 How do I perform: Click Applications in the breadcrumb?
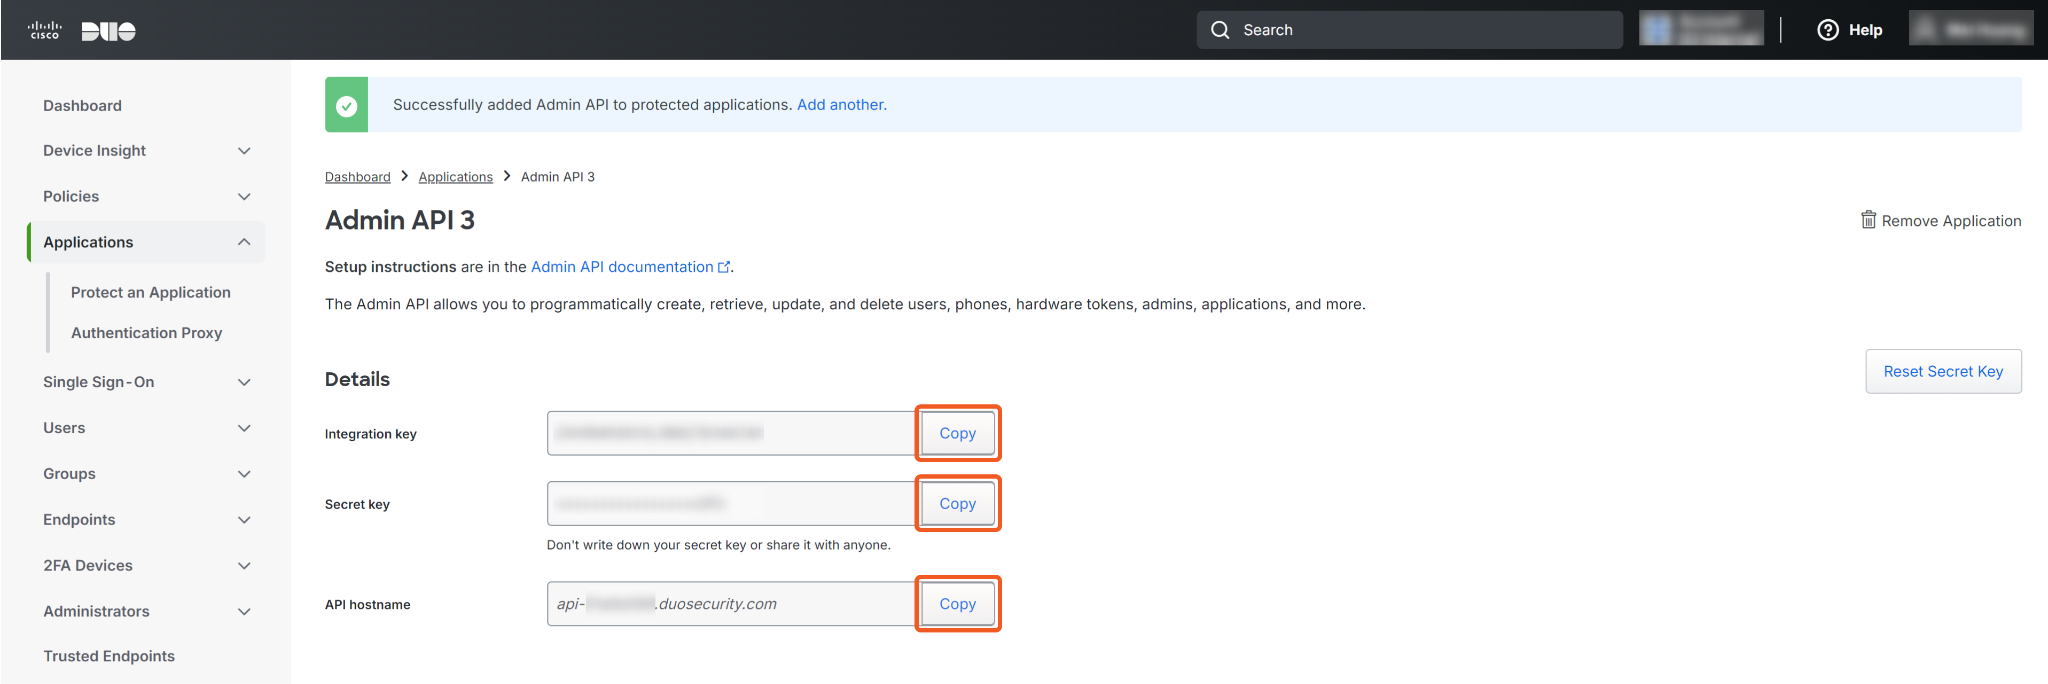[x=455, y=177]
